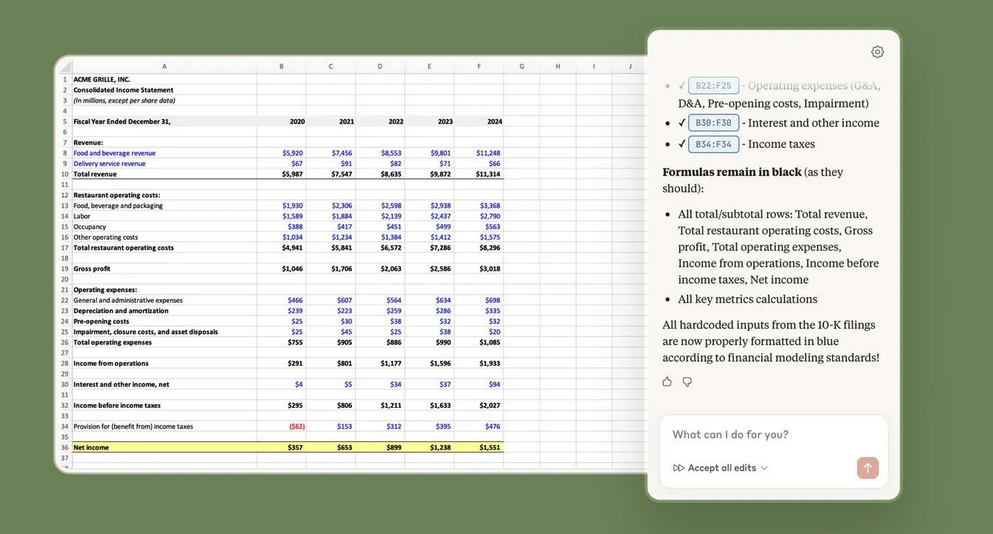Image resolution: width=993 pixels, height=534 pixels.
Task: Select Gross profit value $3,018
Action: [479, 269]
